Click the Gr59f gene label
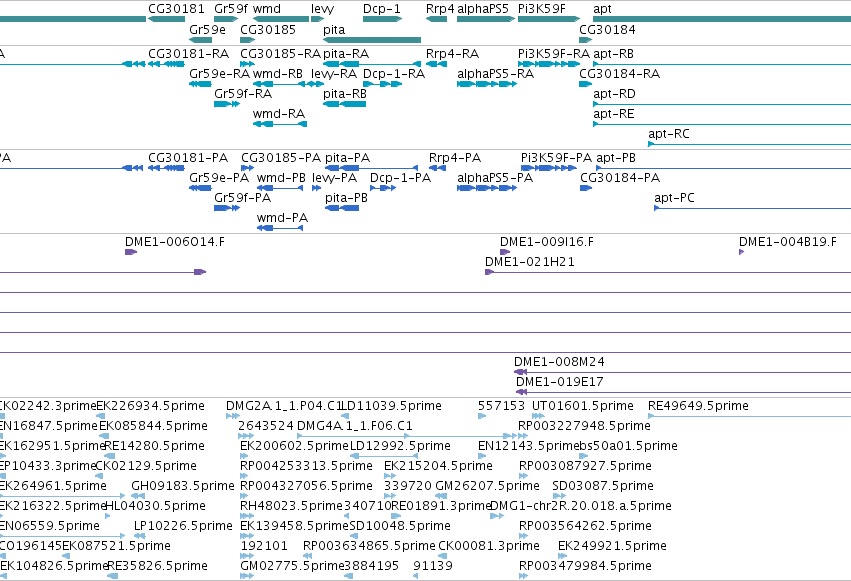 (x=231, y=9)
